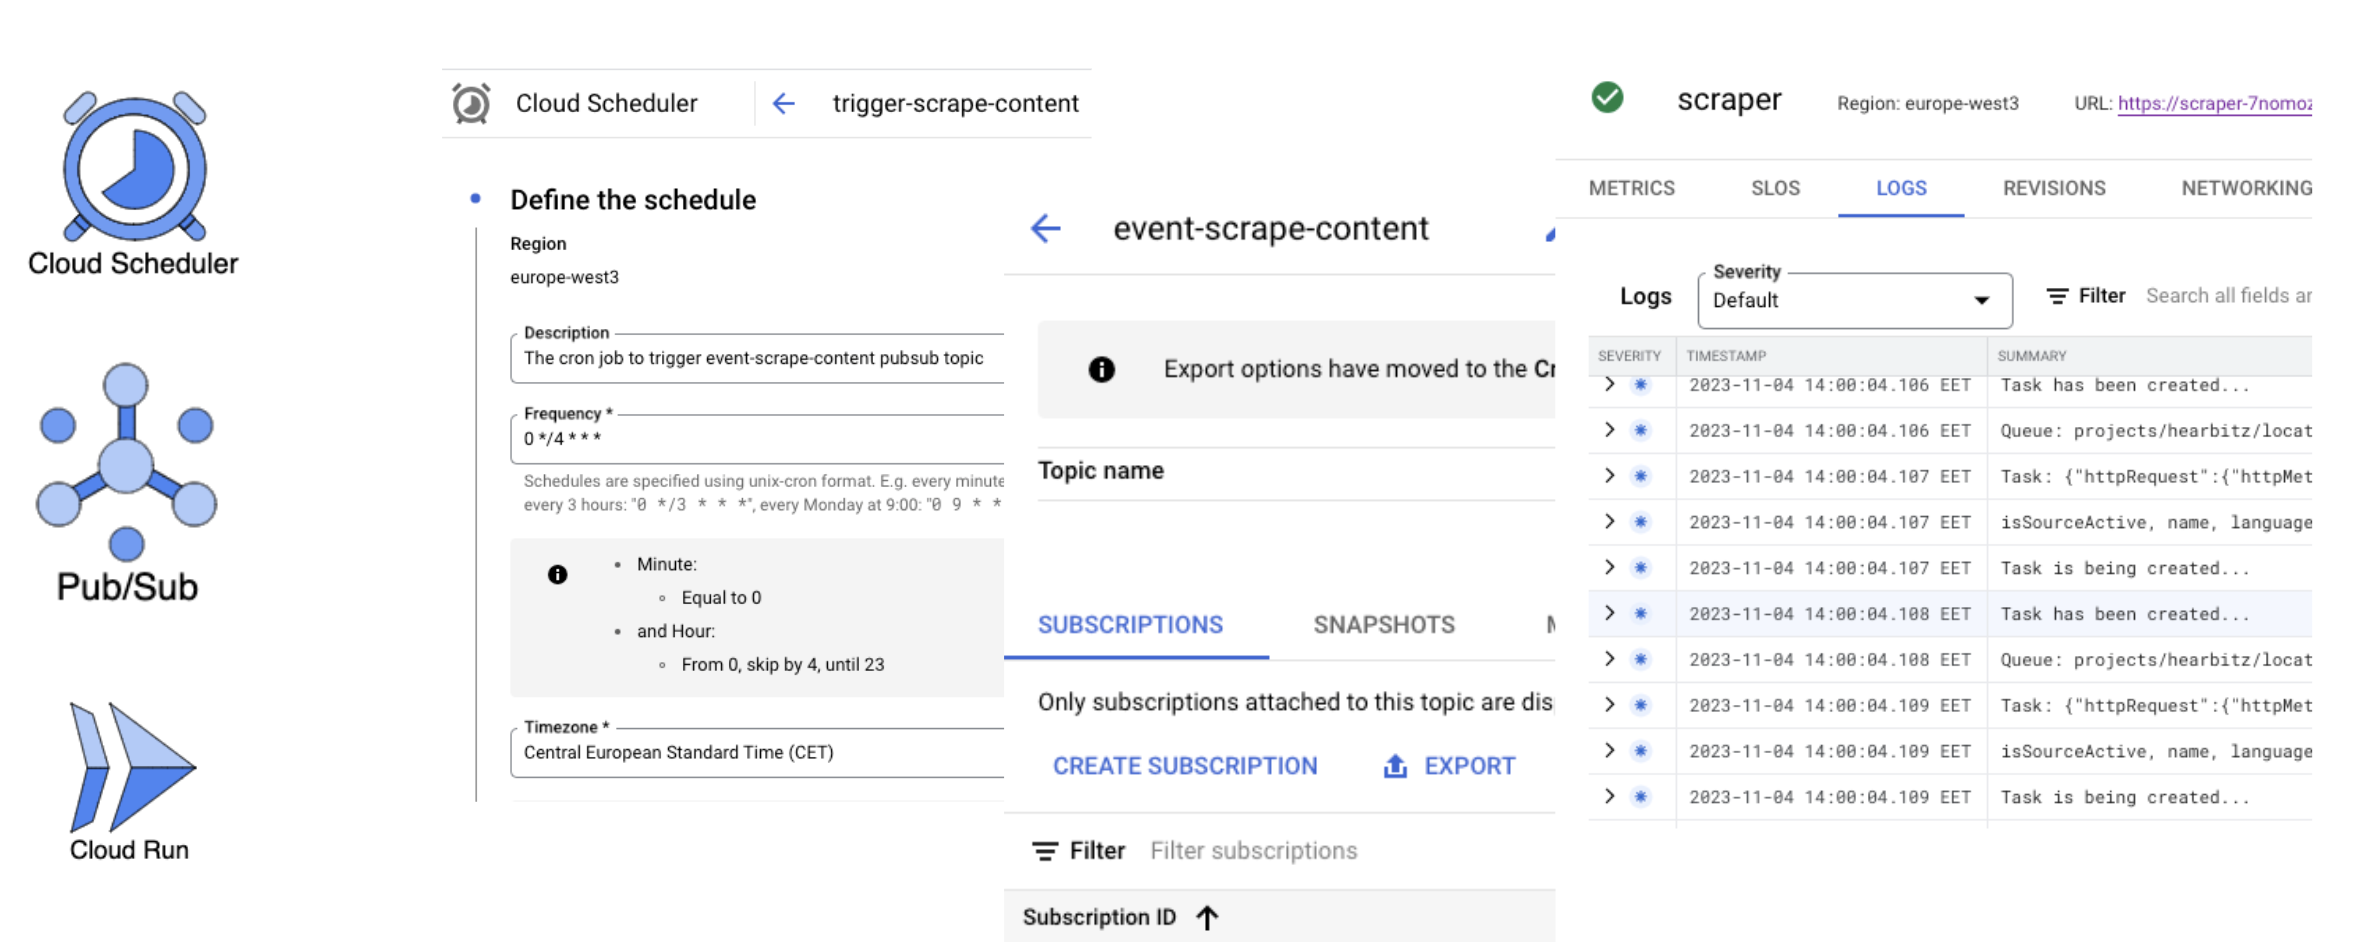Go back from event-scrape-content topic page
The height and width of the screenshot is (942, 2360).
(1046, 228)
